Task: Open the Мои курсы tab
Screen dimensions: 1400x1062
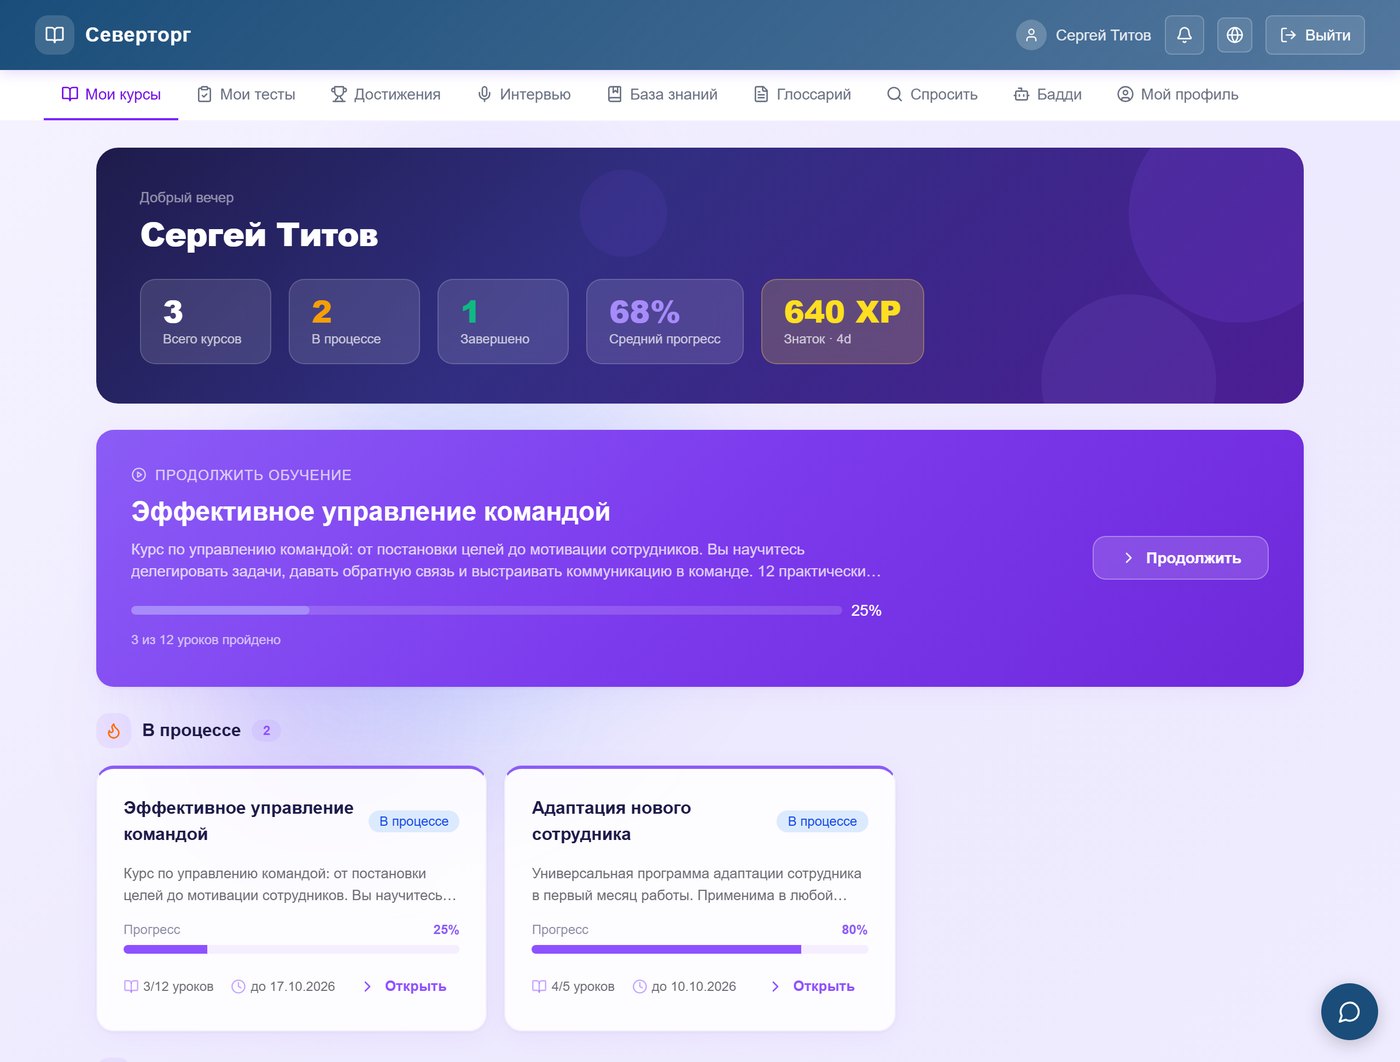Action: [111, 95]
